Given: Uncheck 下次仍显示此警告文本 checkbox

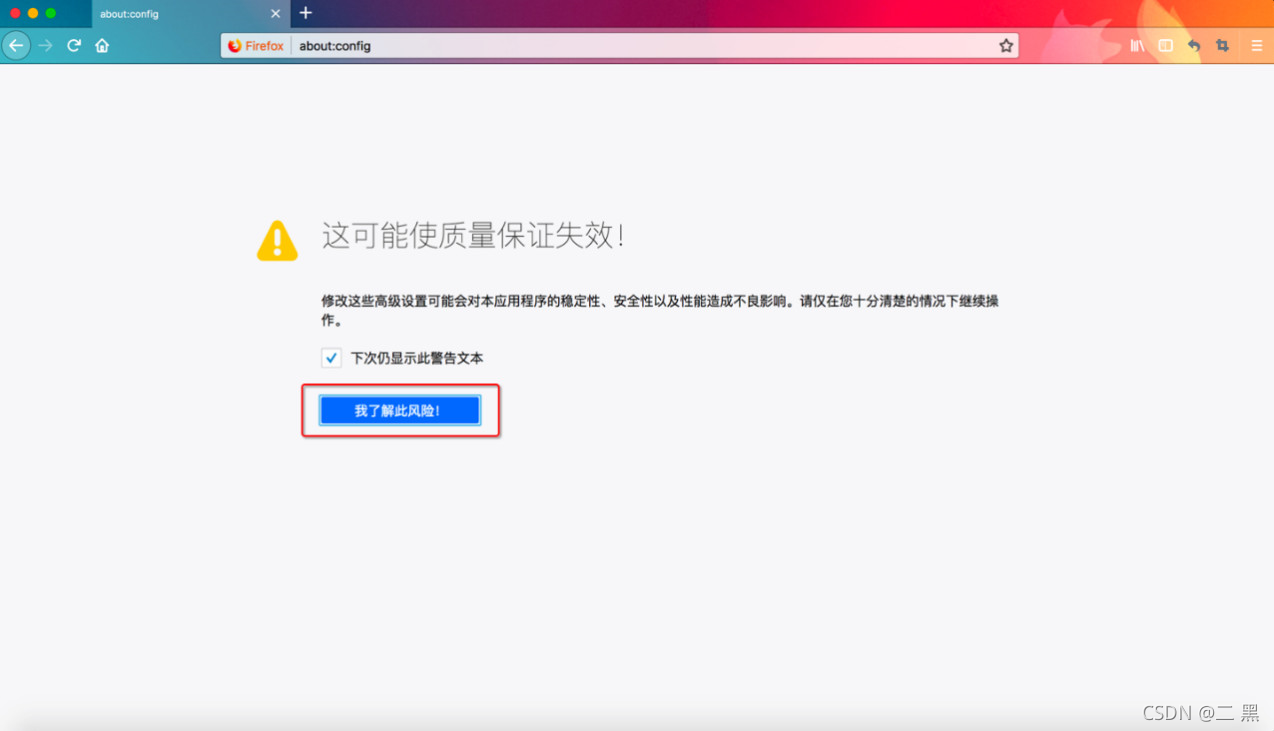Looking at the screenshot, I should [x=331, y=357].
